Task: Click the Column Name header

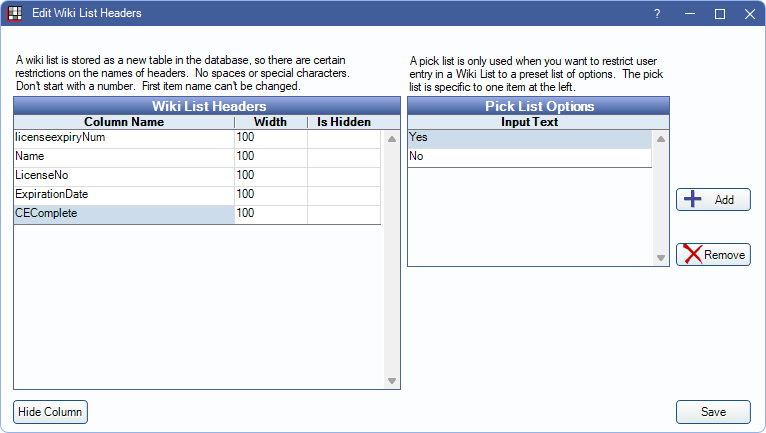Action: coord(124,122)
